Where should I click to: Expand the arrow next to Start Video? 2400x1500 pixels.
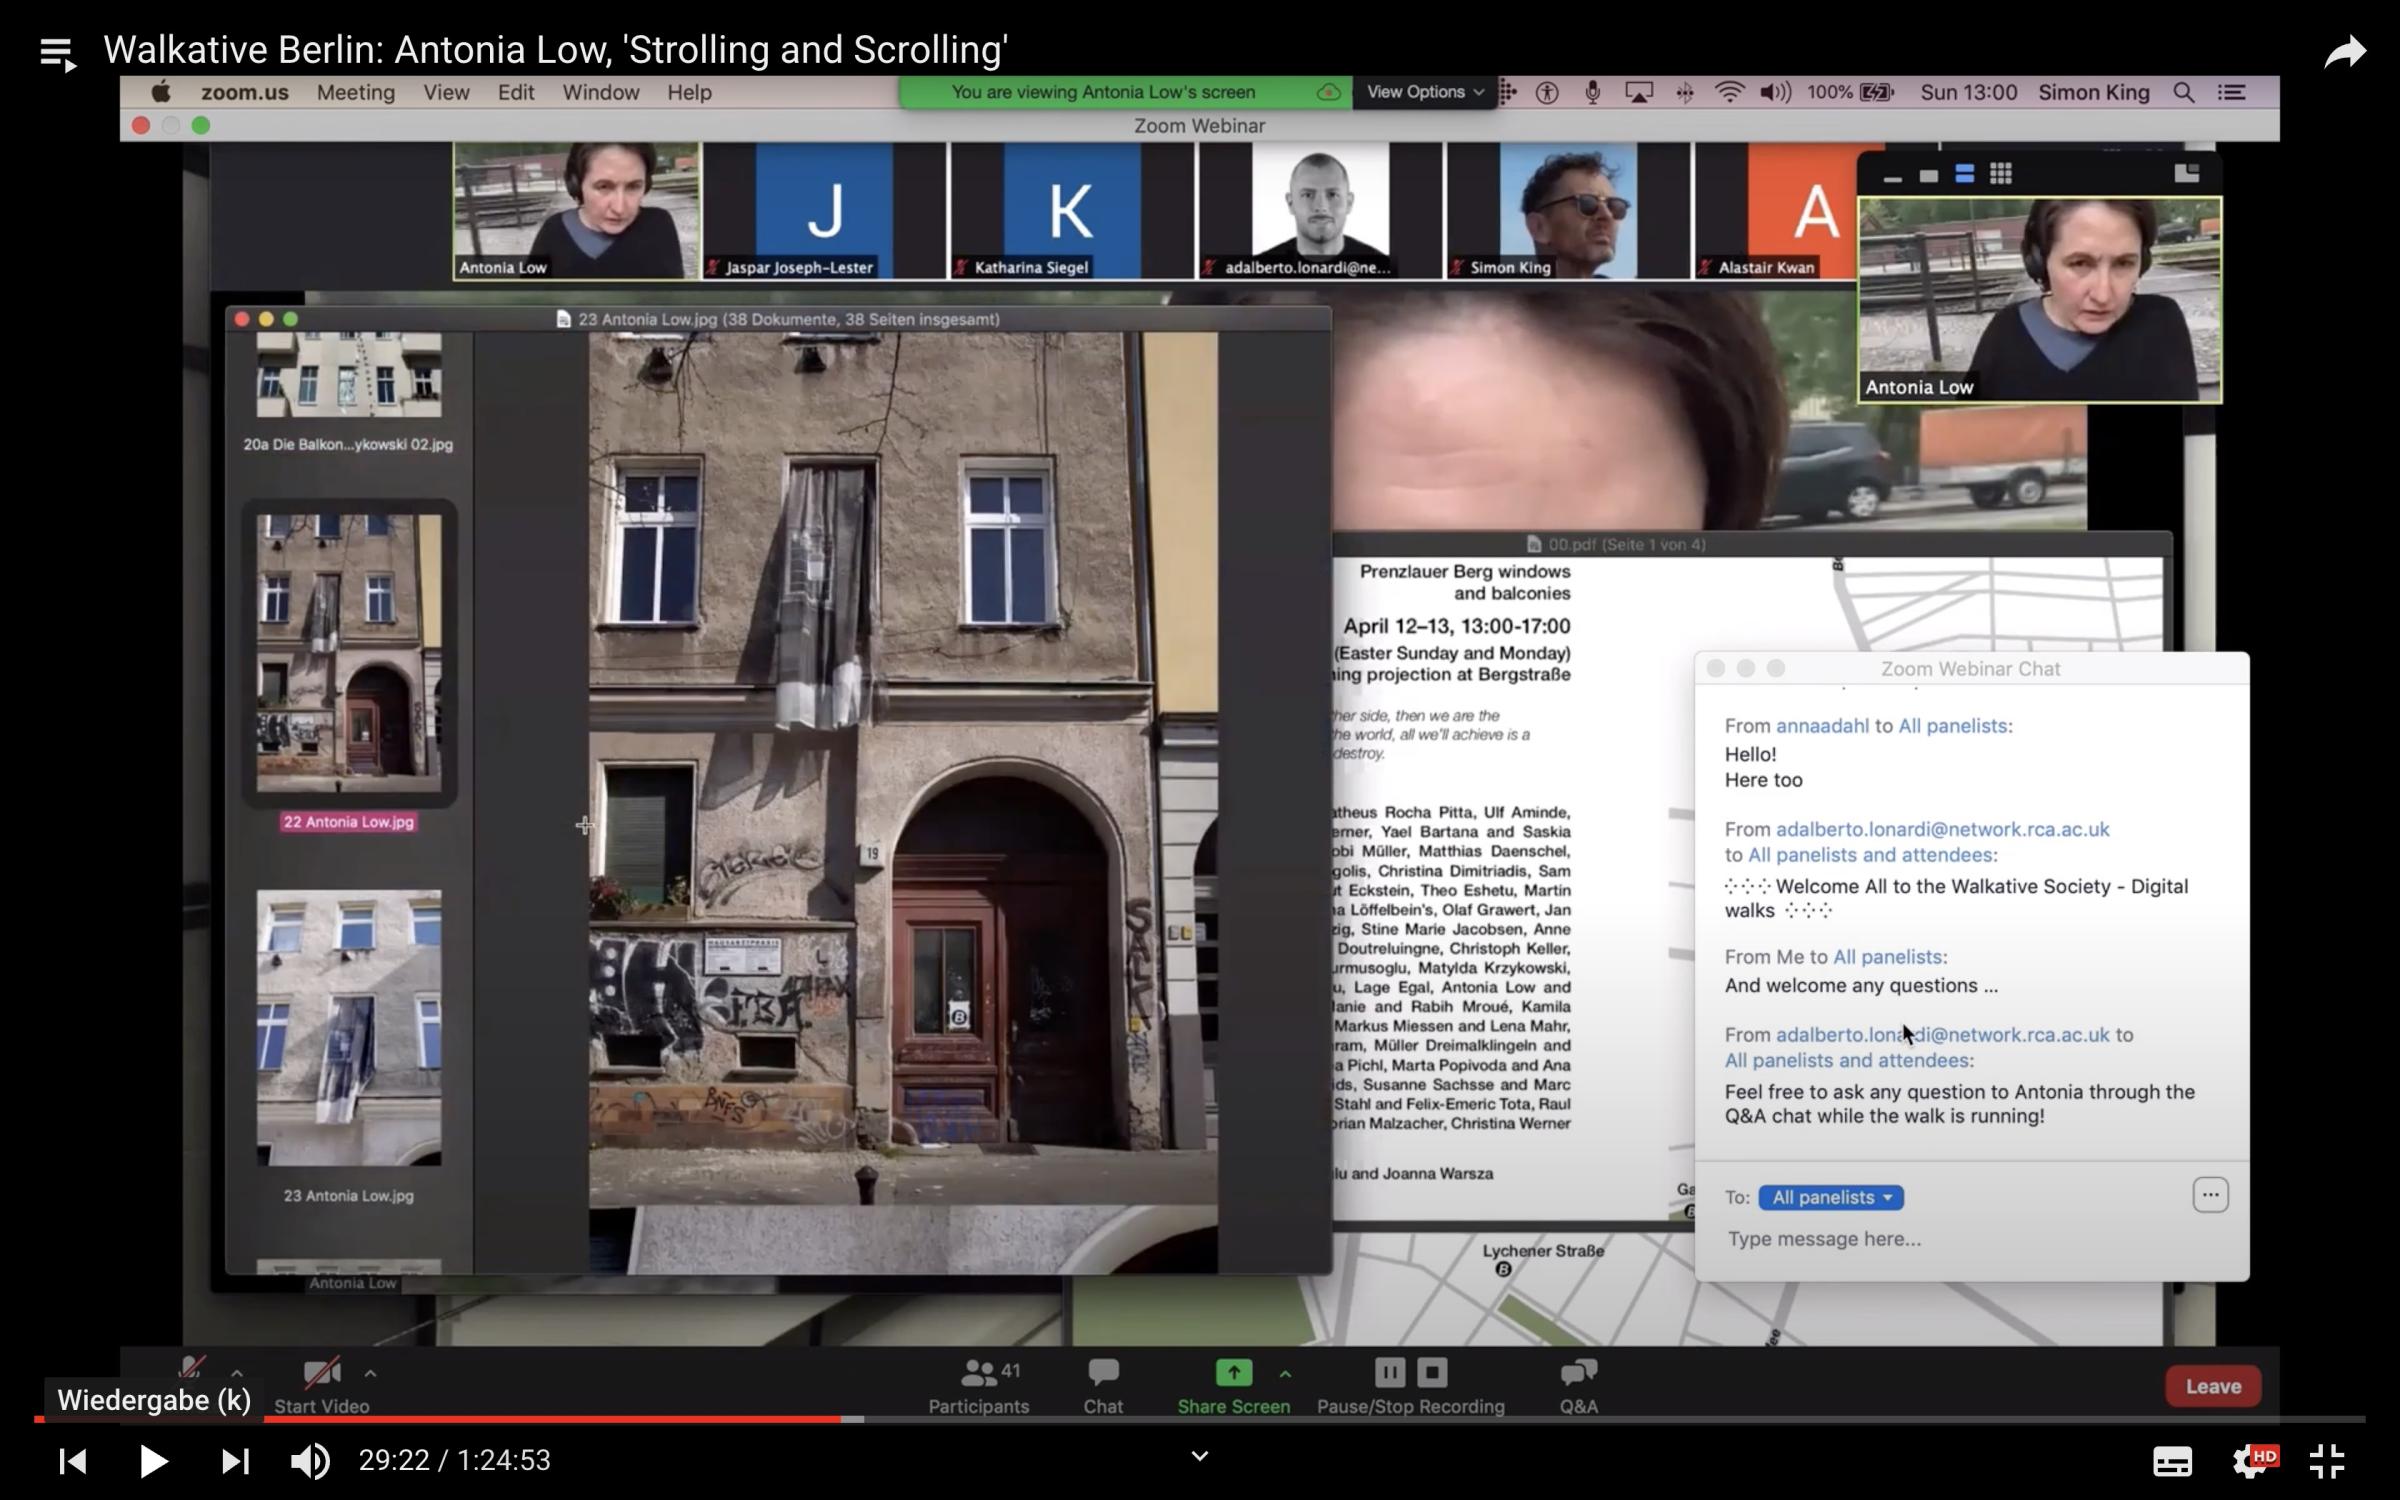[370, 1373]
